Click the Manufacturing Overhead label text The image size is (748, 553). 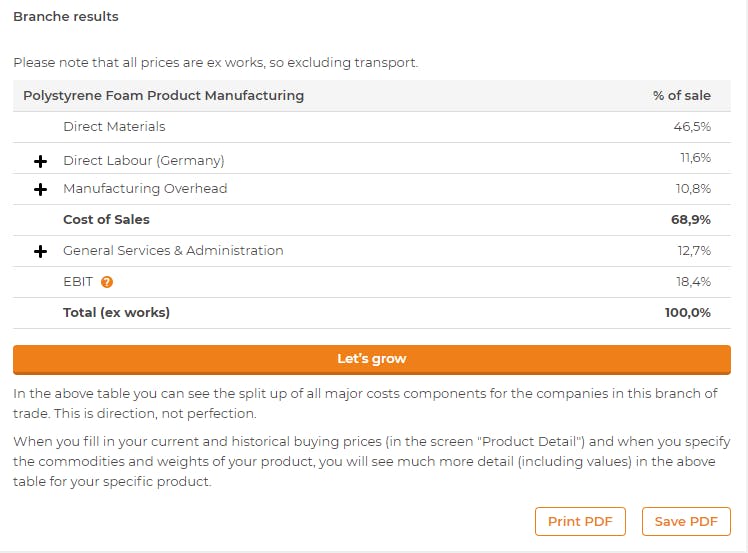click(145, 189)
